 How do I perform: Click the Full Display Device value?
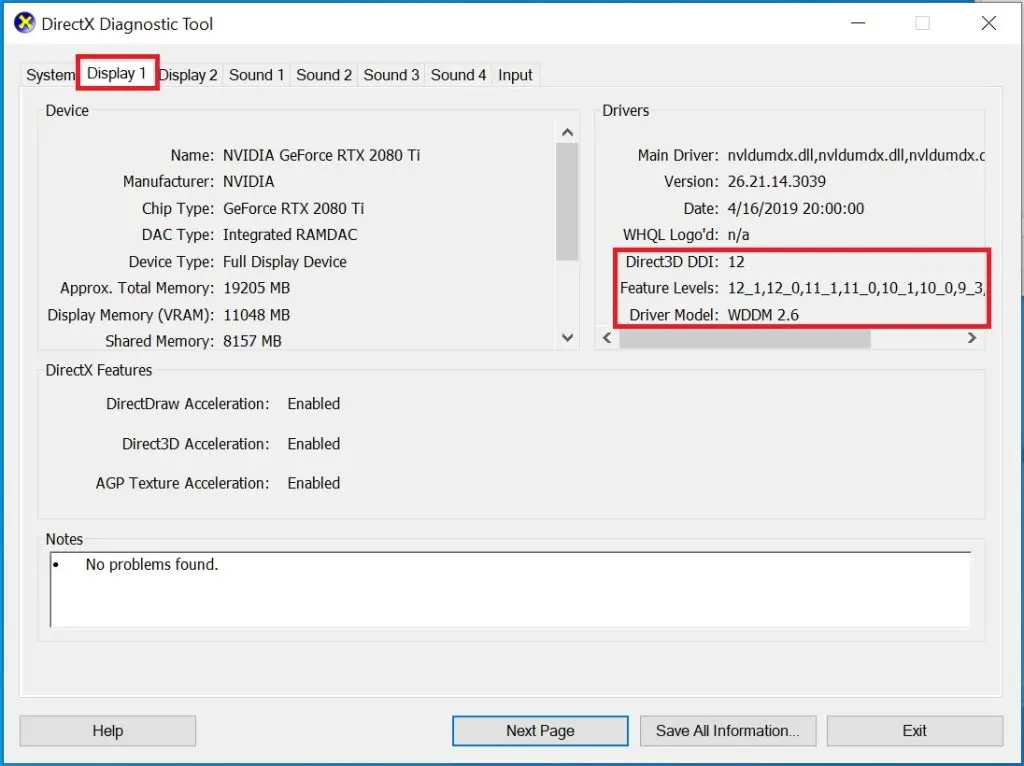coord(285,262)
